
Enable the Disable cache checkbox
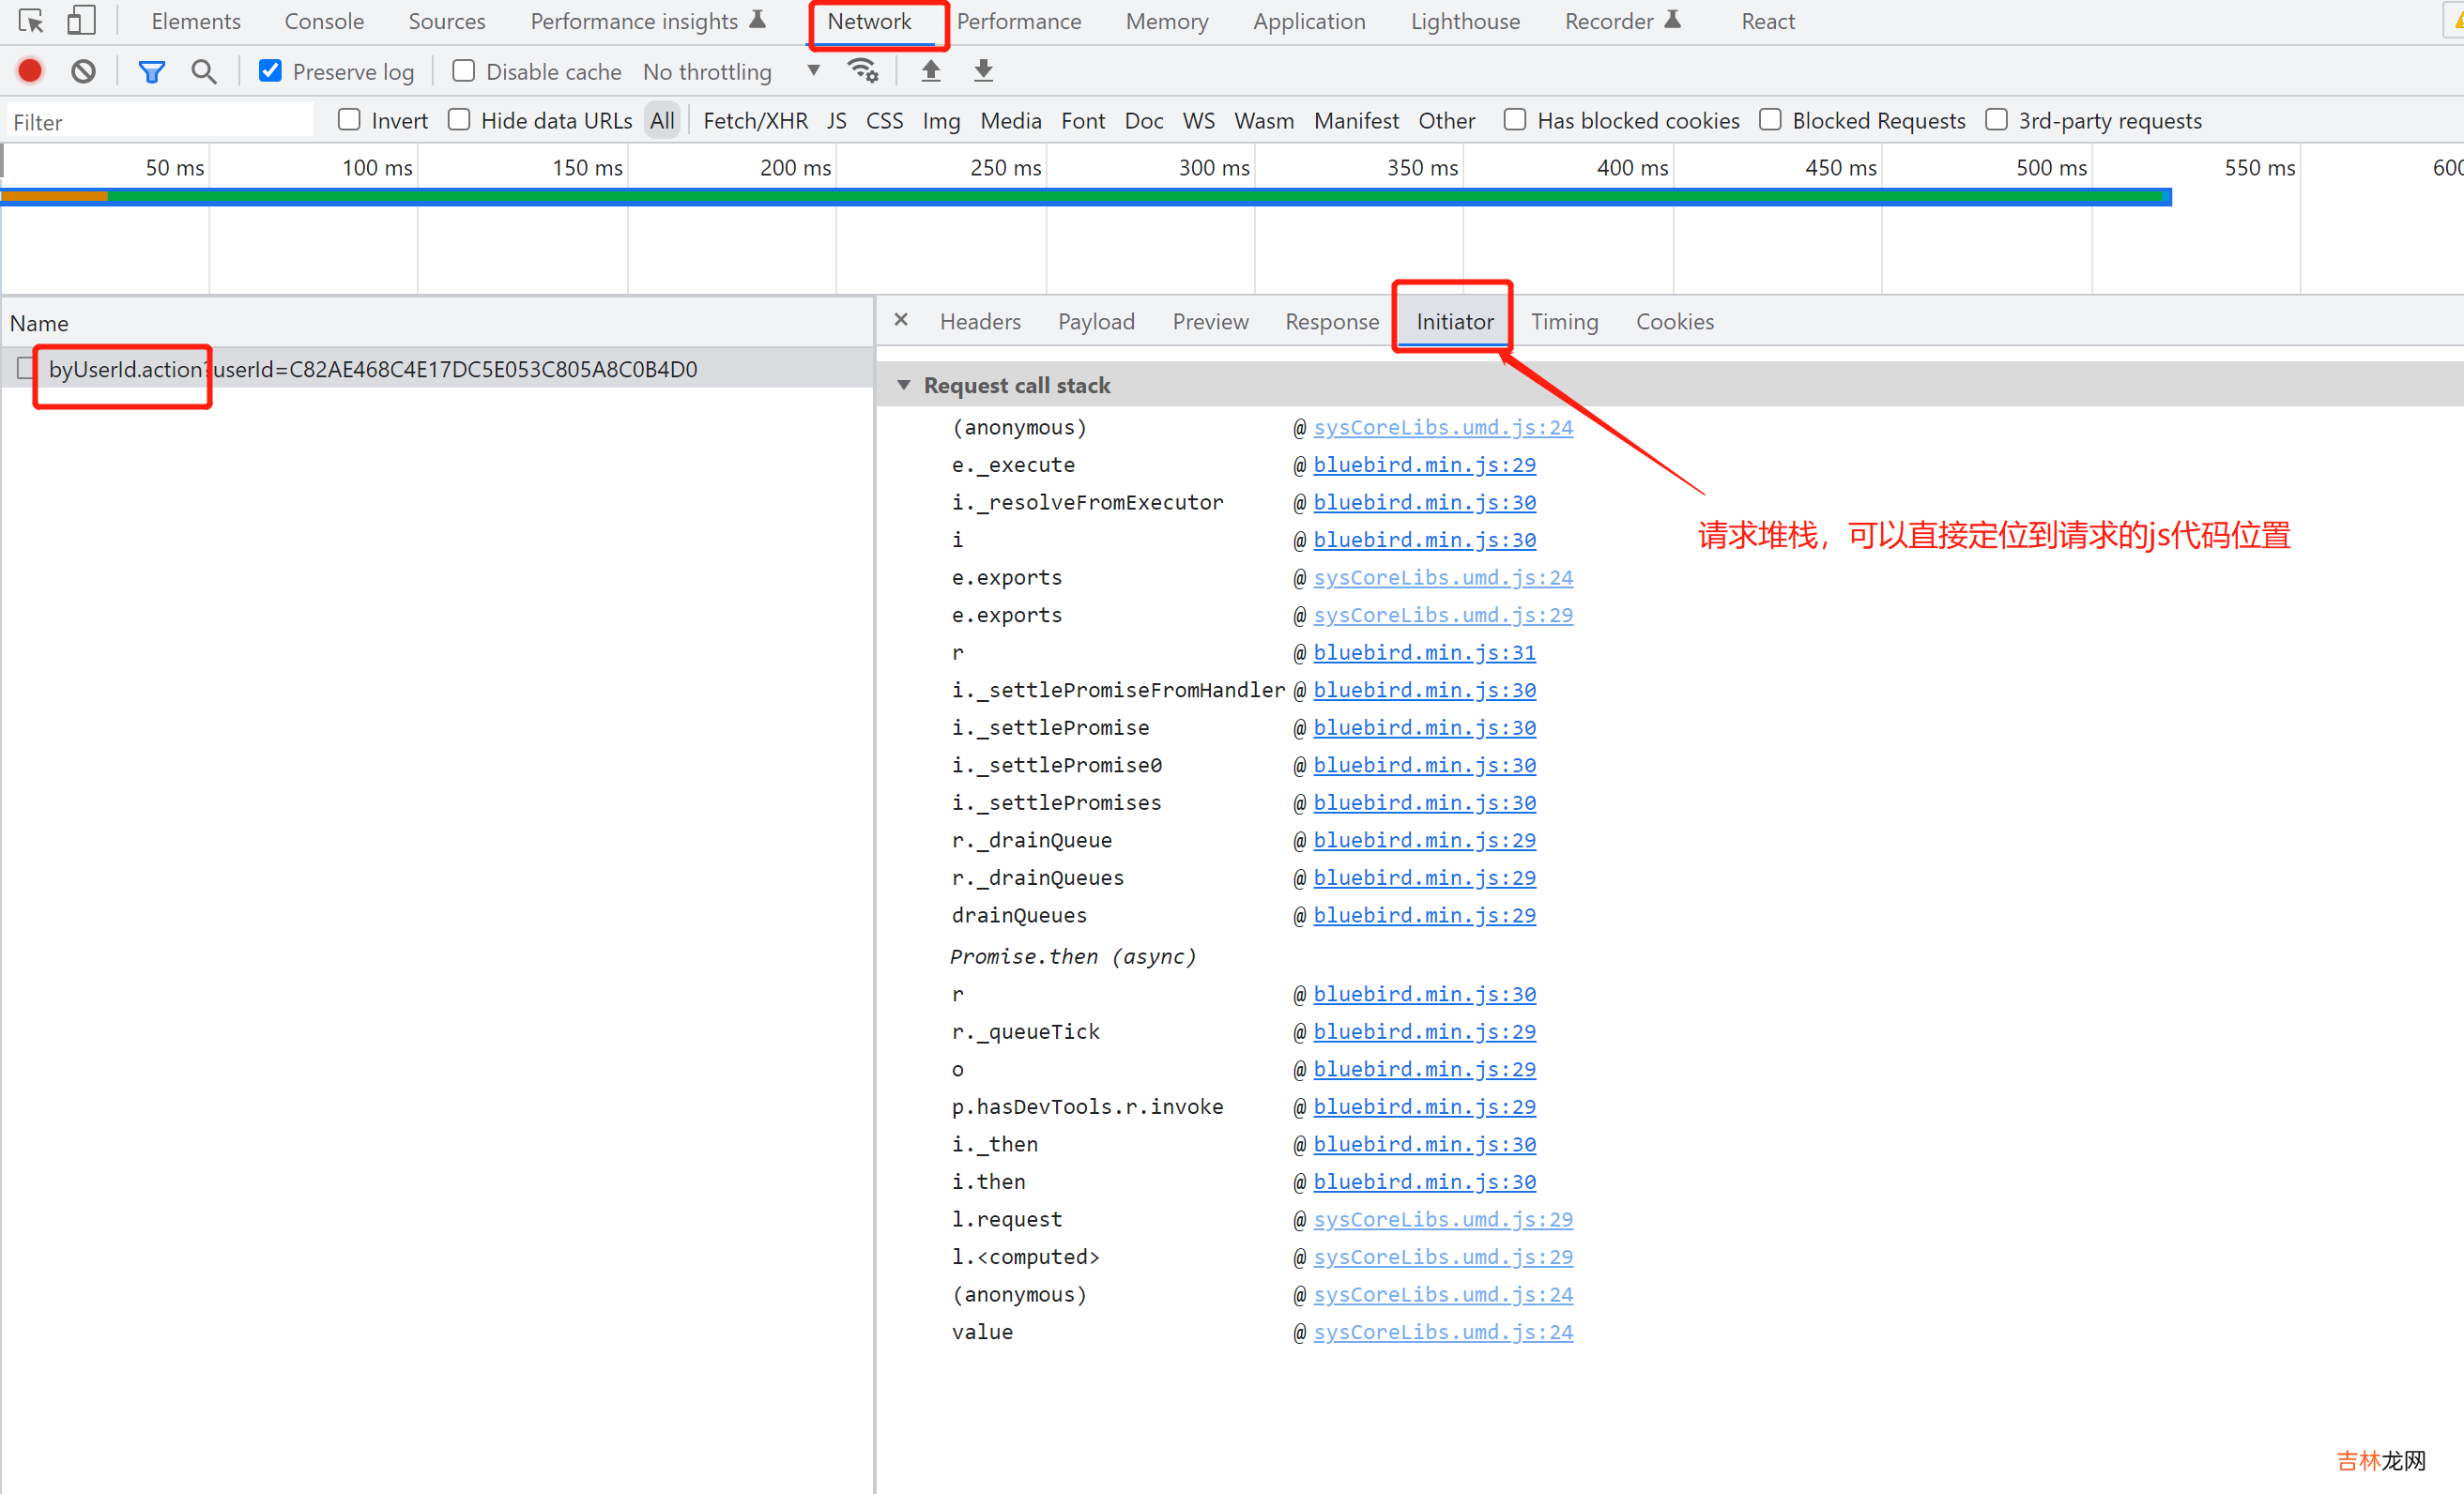tap(463, 71)
